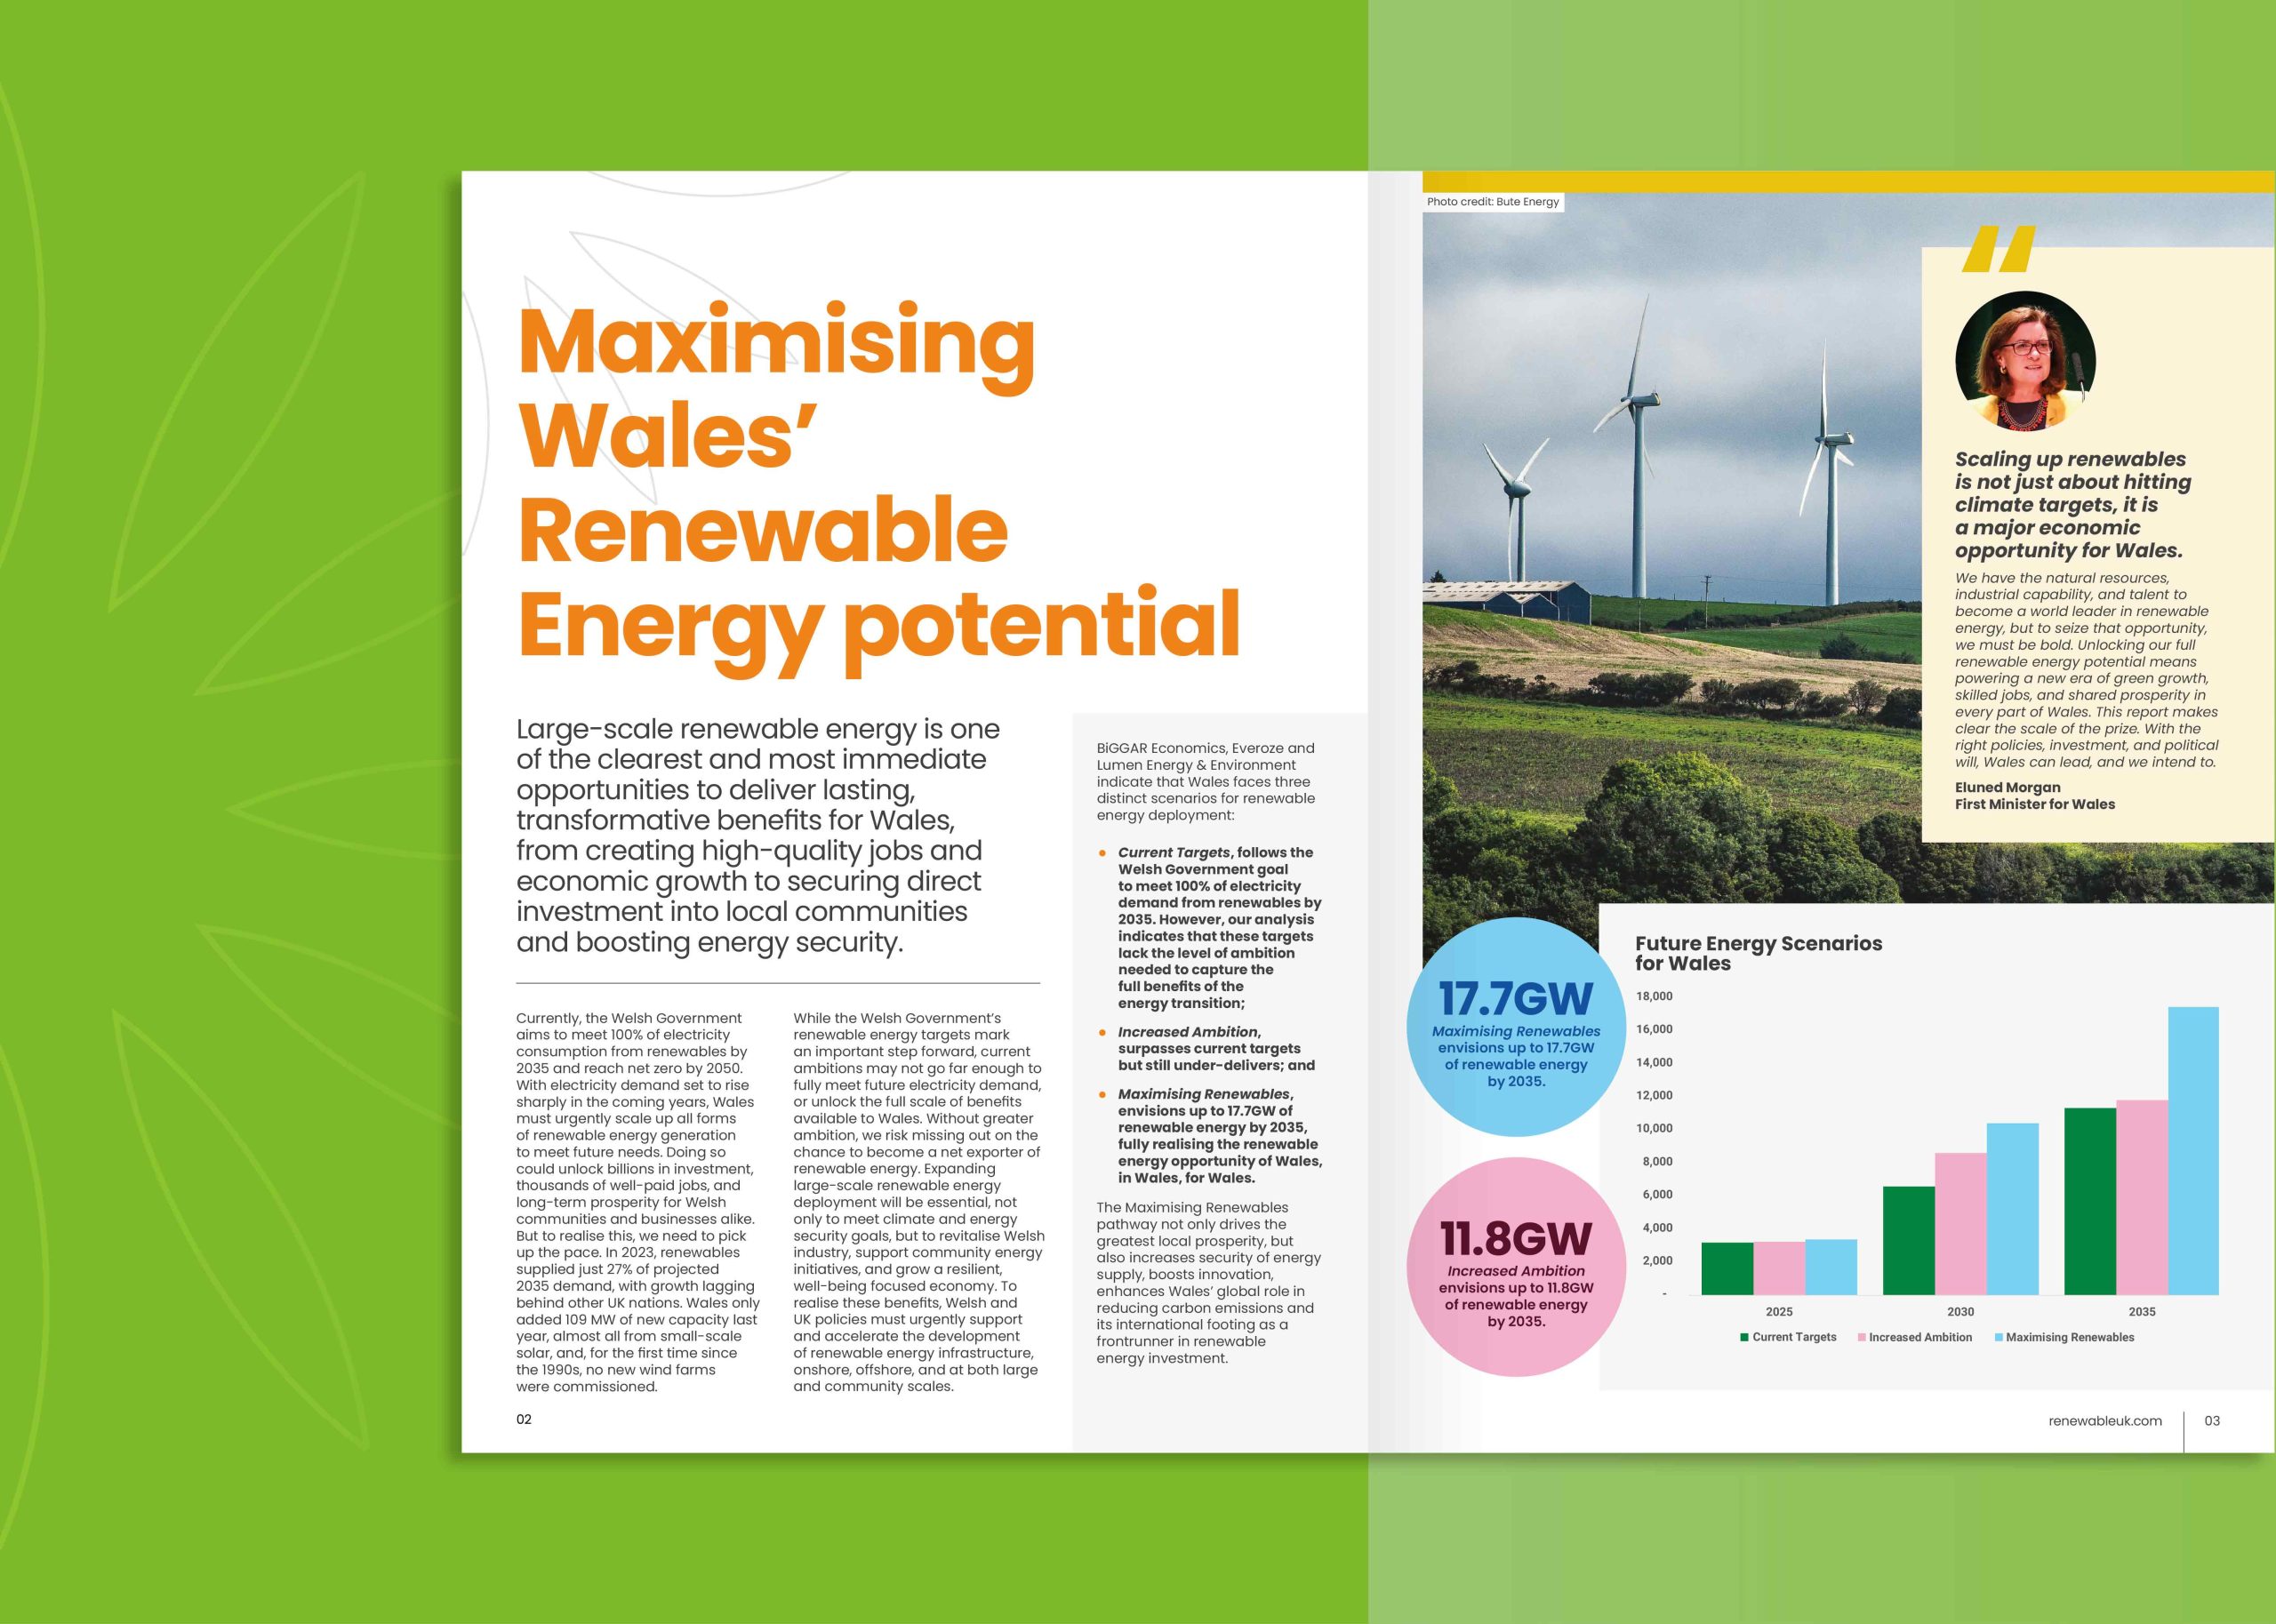Click the blue Maximising Renewables legend swatch
The width and height of the screenshot is (2276, 1624).
click(1998, 1337)
